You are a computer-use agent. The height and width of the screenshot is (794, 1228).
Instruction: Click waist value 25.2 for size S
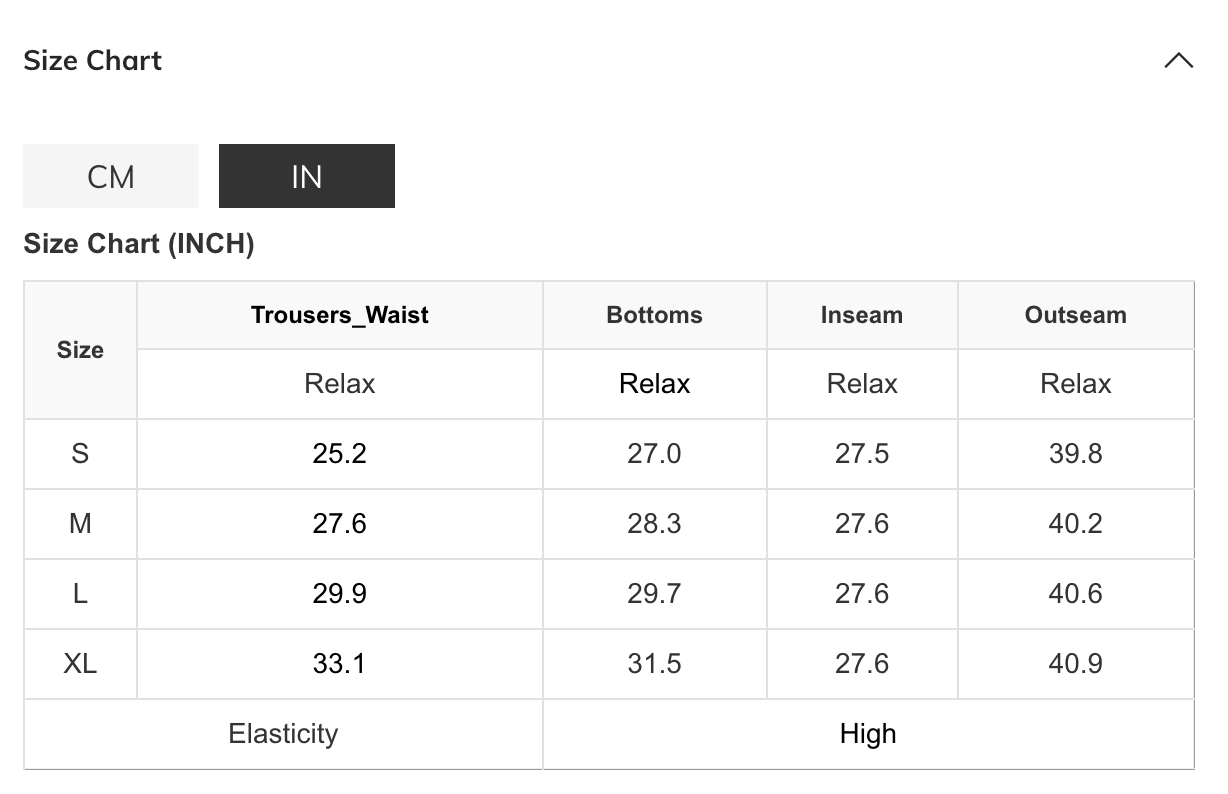click(x=340, y=454)
